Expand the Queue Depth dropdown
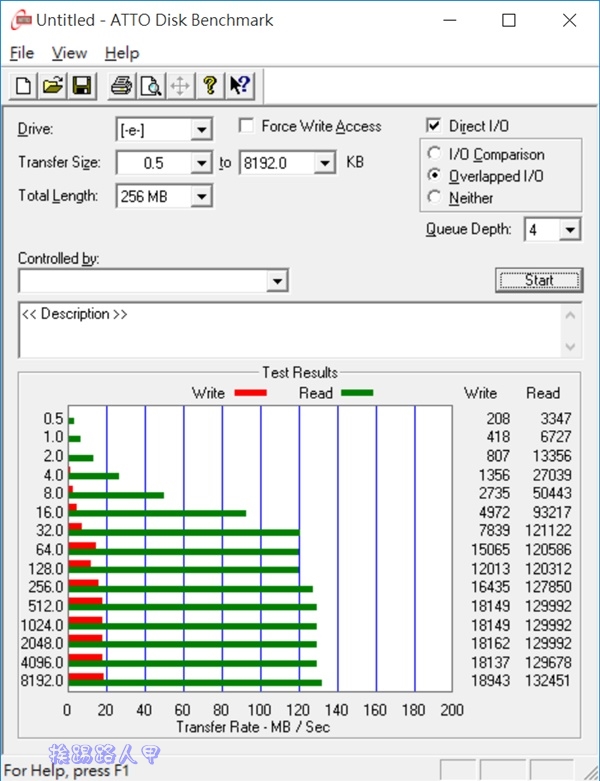 (570, 230)
